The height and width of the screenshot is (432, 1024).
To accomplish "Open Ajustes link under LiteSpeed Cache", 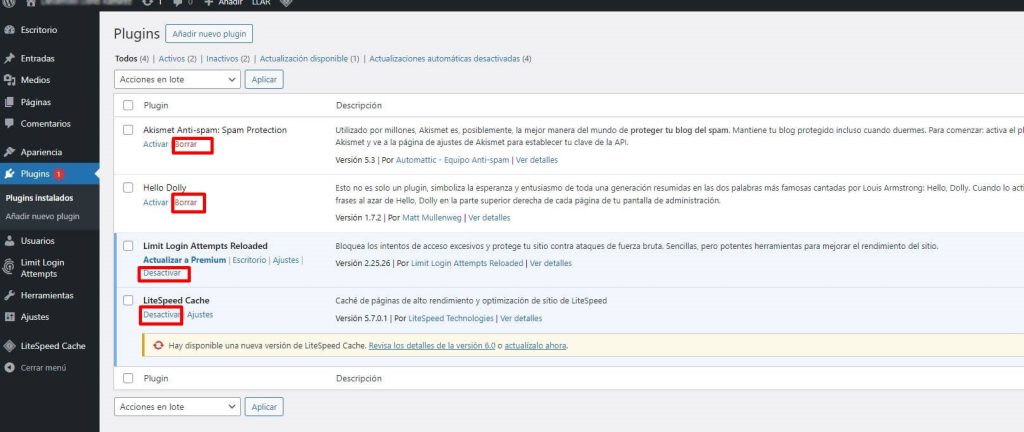I will (x=200, y=315).
